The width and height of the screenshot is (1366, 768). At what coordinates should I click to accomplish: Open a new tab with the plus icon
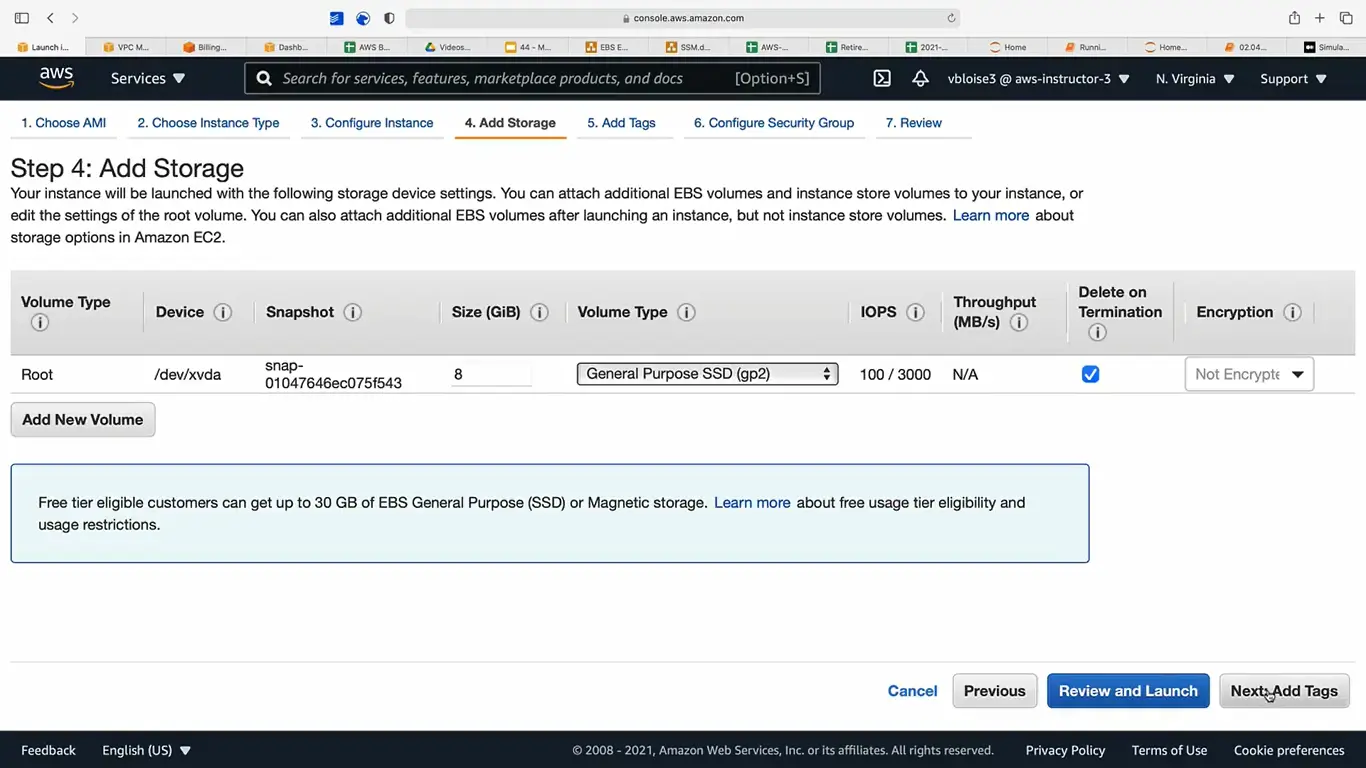tap(1320, 18)
